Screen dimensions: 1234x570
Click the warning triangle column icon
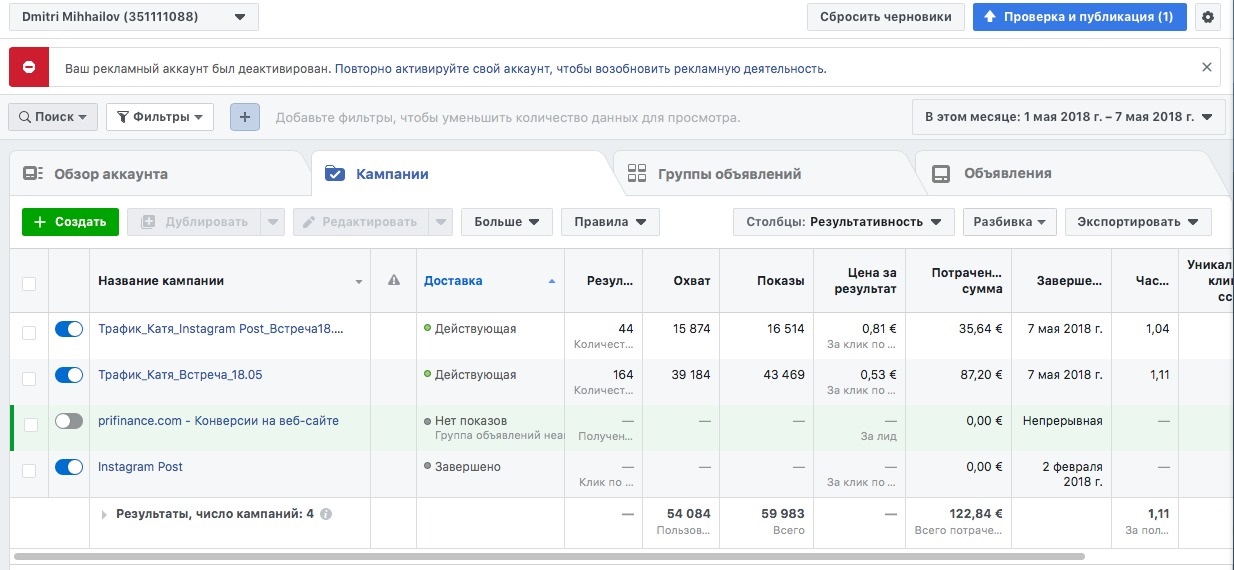[x=394, y=281]
